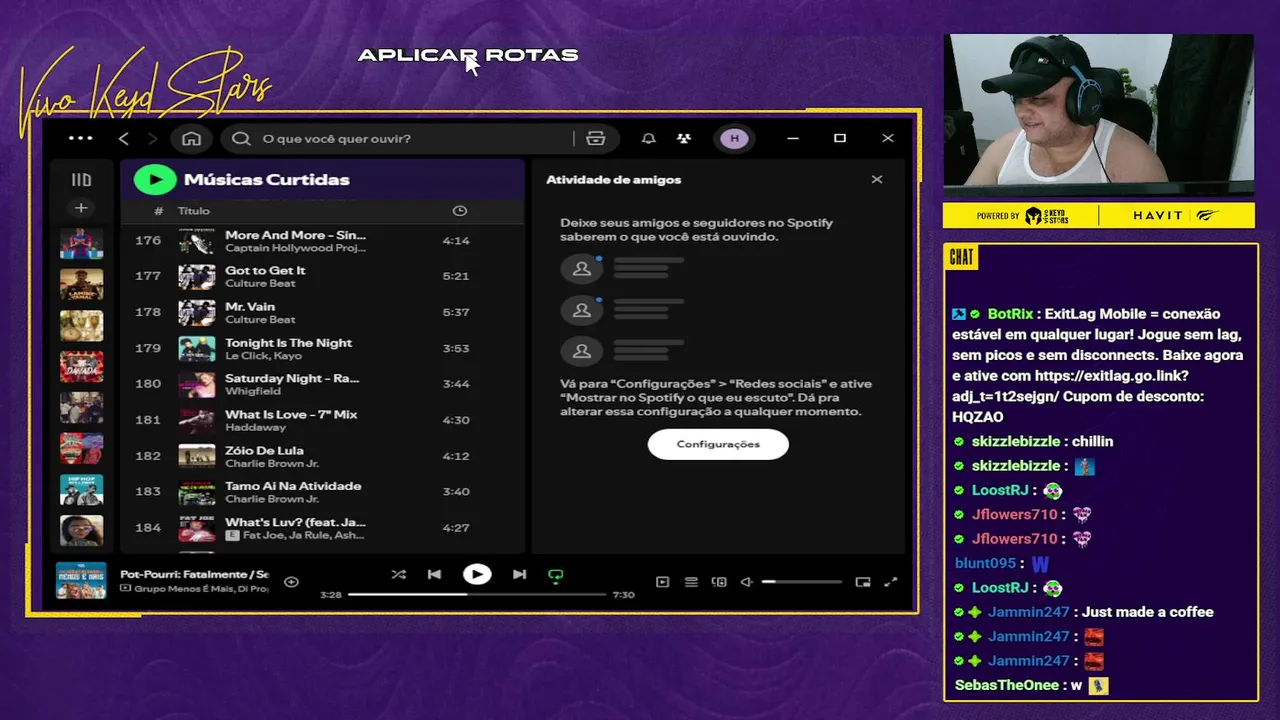Seek on the song progress bar
1280x720 pixels.
(x=477, y=594)
